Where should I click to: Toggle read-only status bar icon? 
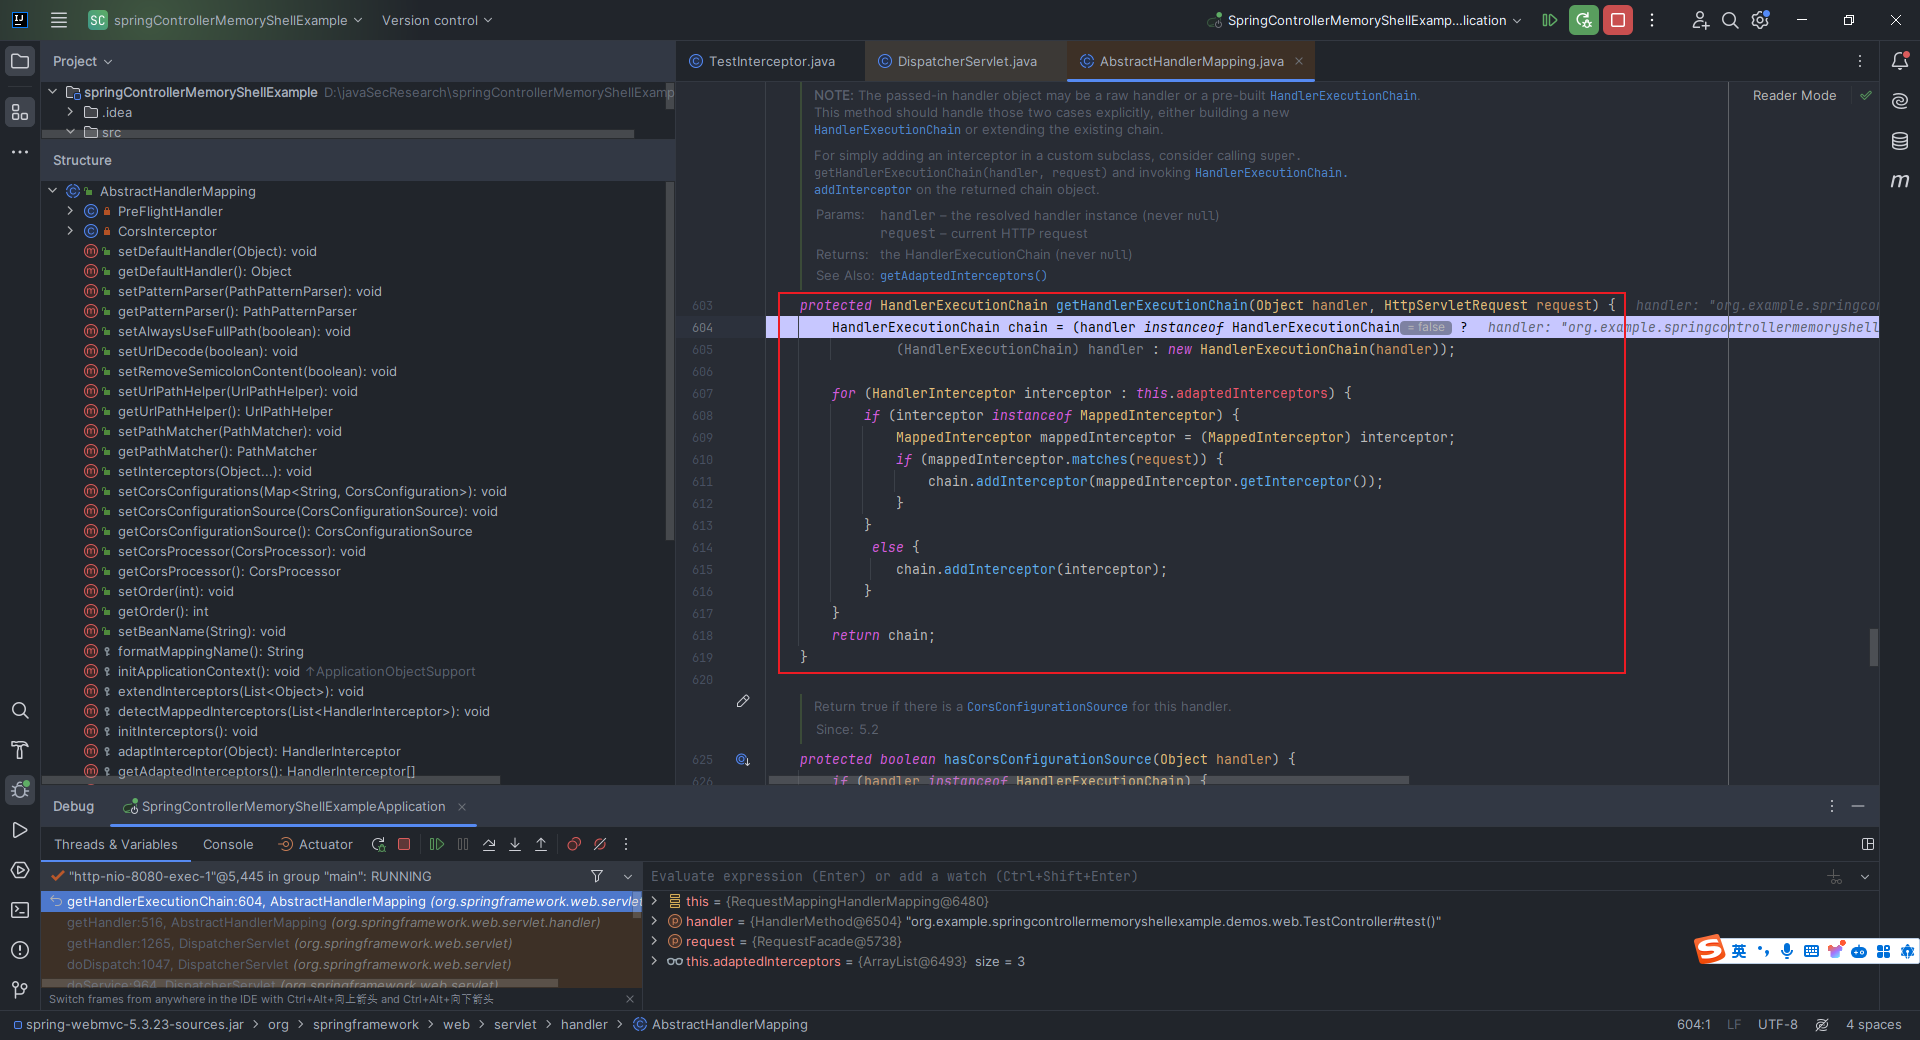[x=1822, y=1025]
